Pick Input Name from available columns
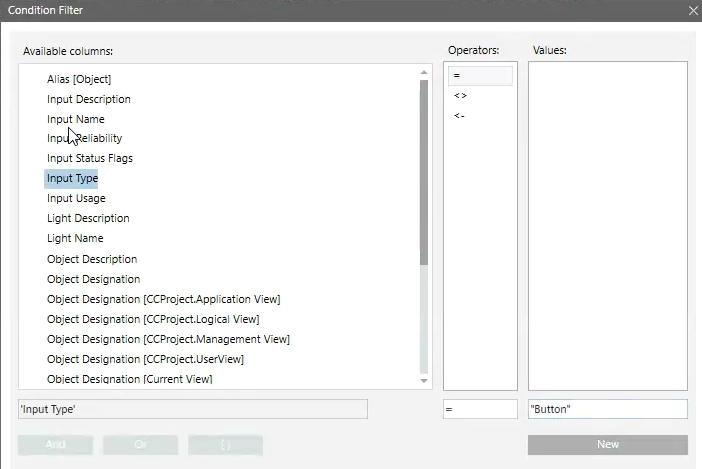This screenshot has height=469, width=702. [76, 119]
